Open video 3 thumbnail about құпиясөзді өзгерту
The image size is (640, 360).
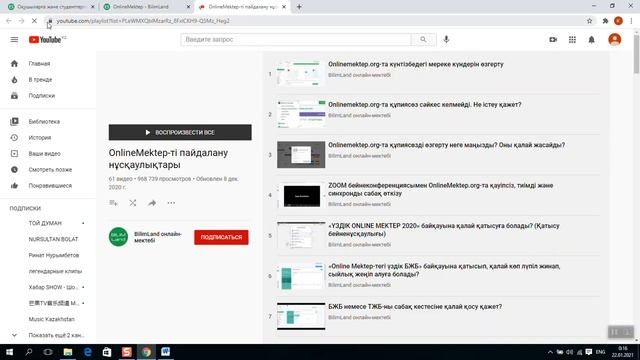[301, 155]
